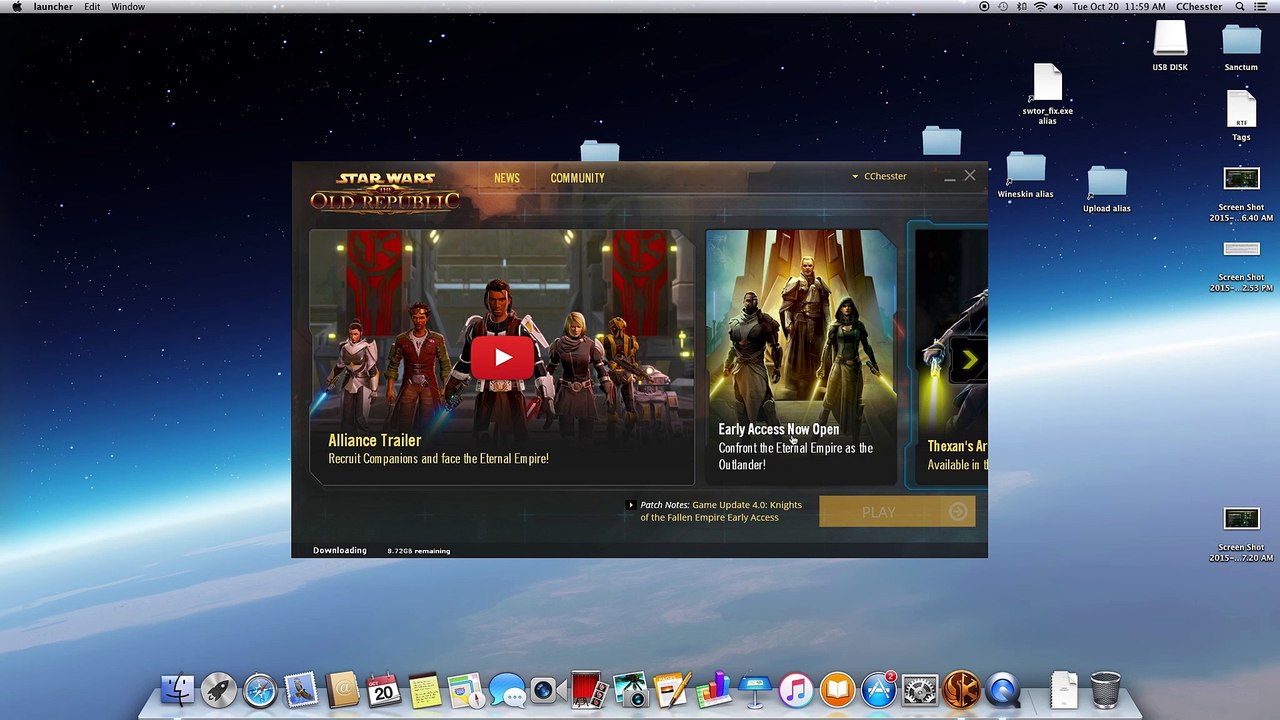Open the Window menu
Image resolution: width=1280 pixels, height=720 pixels.
point(128,7)
